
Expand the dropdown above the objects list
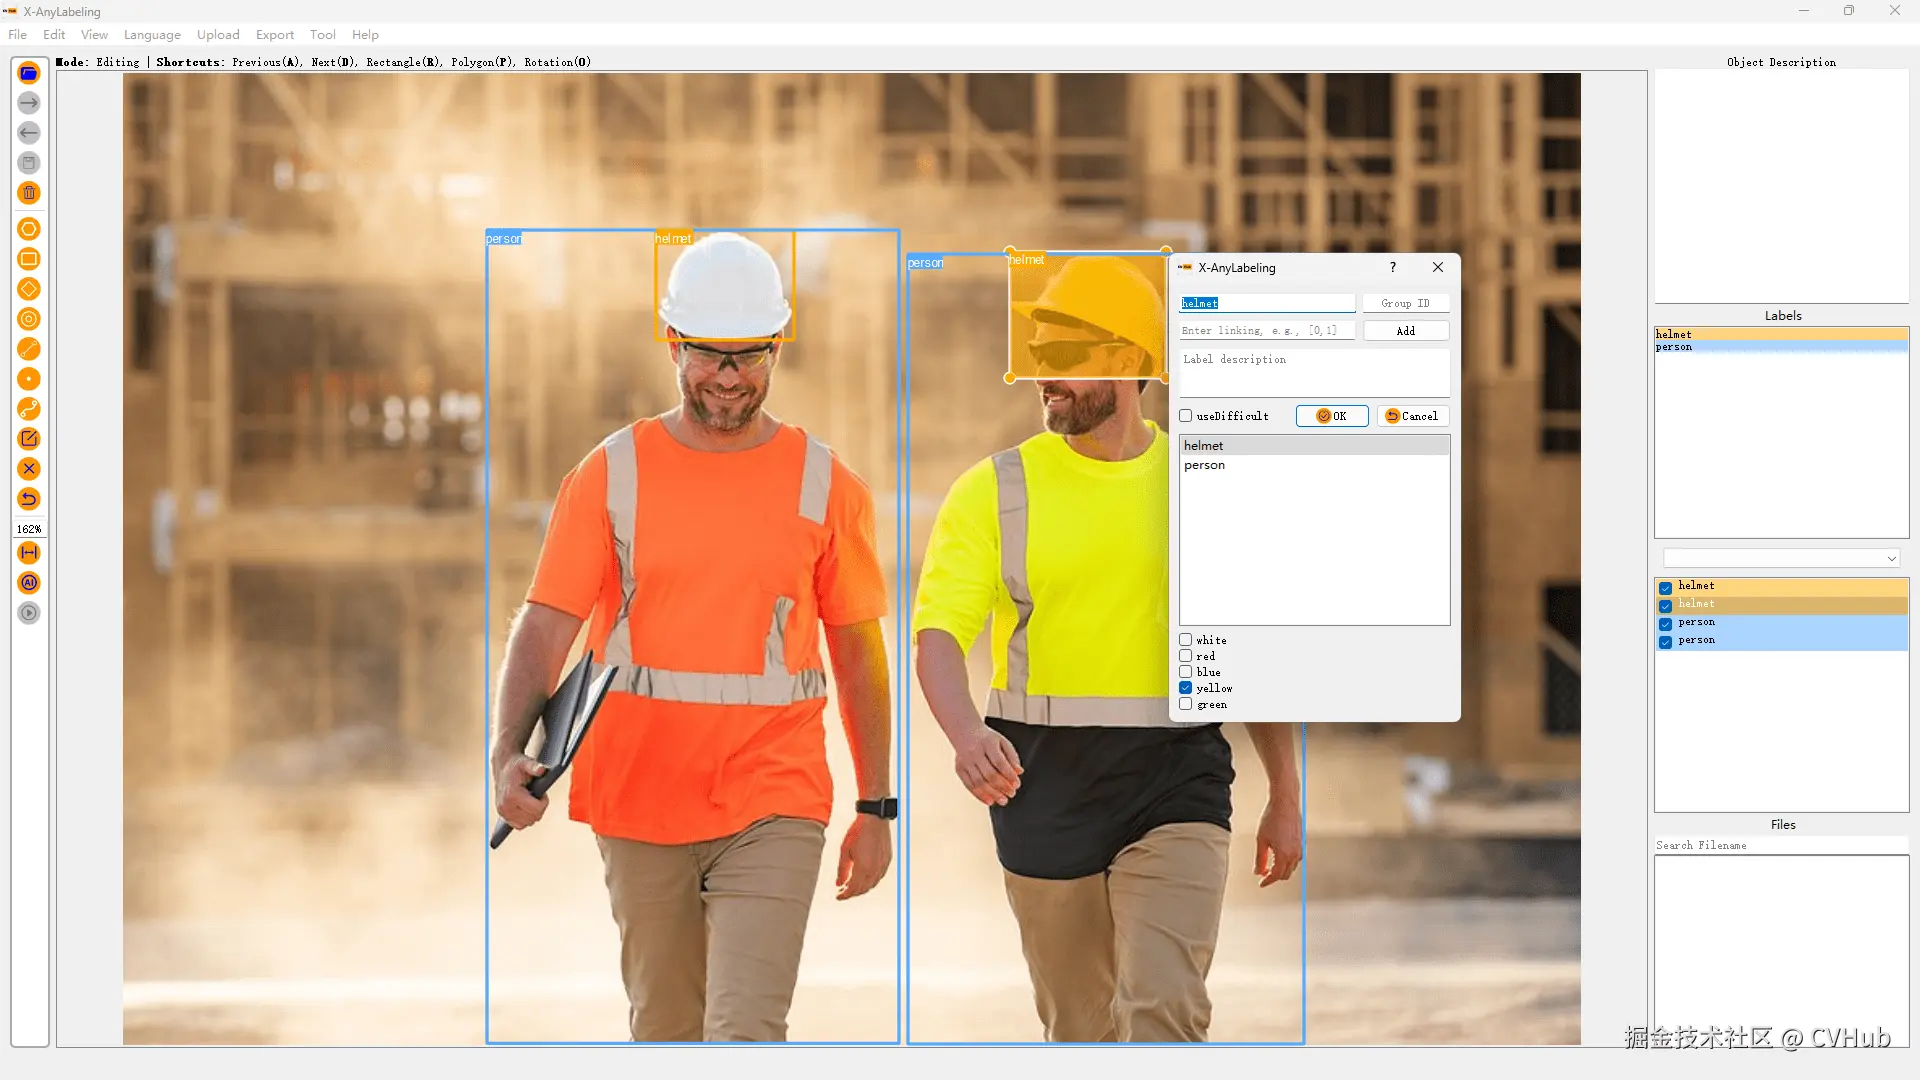1891,559
